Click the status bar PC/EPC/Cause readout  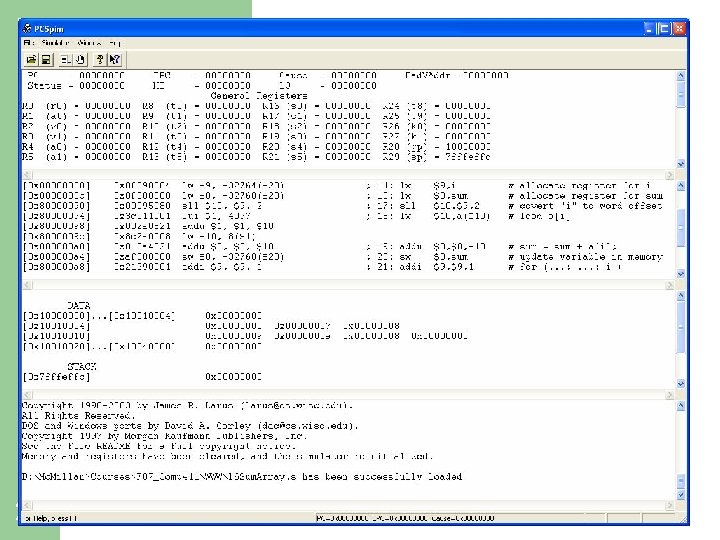point(405,518)
